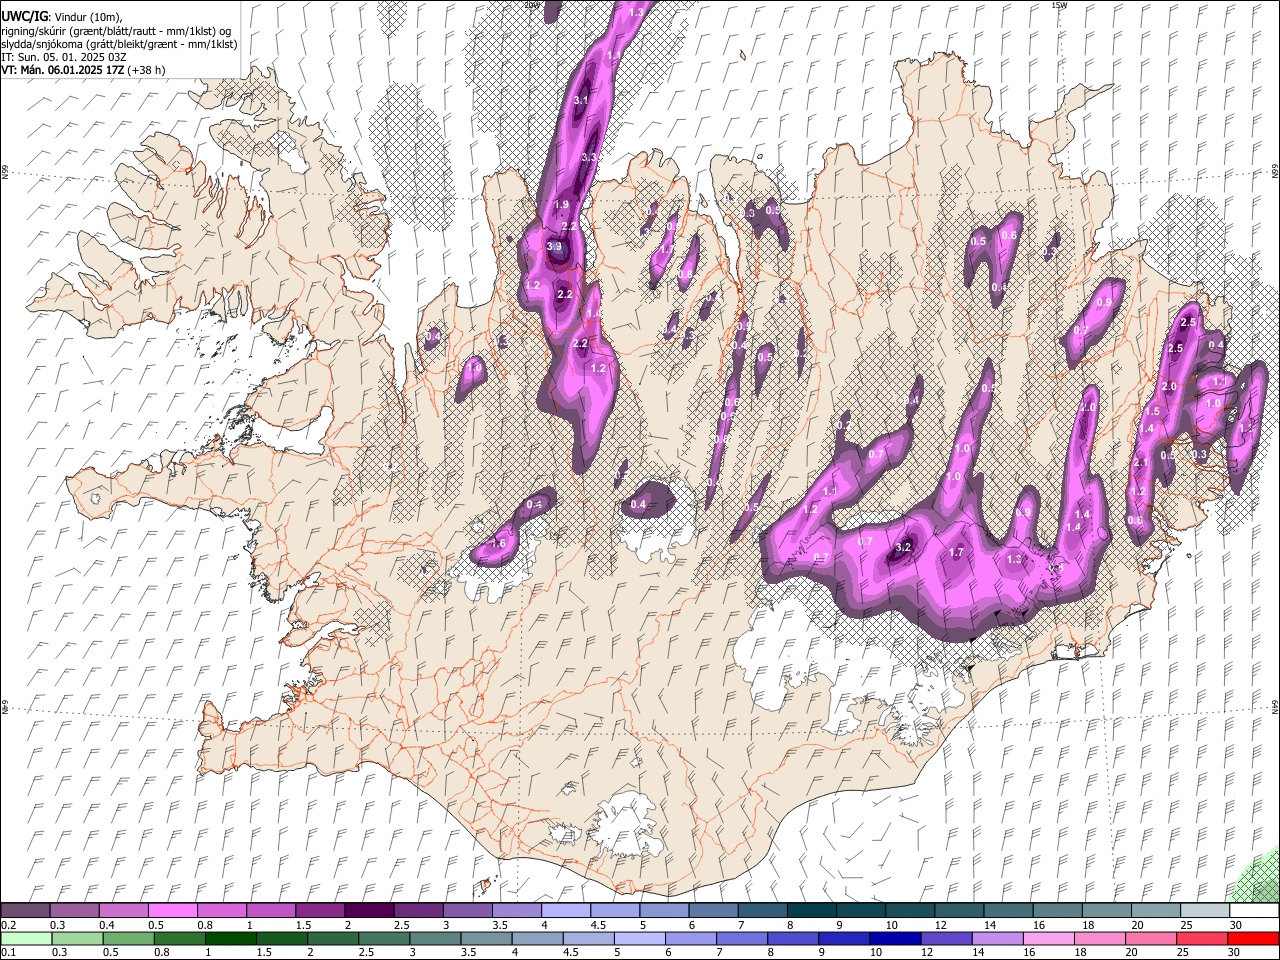Click the 'IT: Sun. 05. 01. 2025 03Z' line
The width and height of the screenshot is (1280, 960).
(x=64, y=57)
